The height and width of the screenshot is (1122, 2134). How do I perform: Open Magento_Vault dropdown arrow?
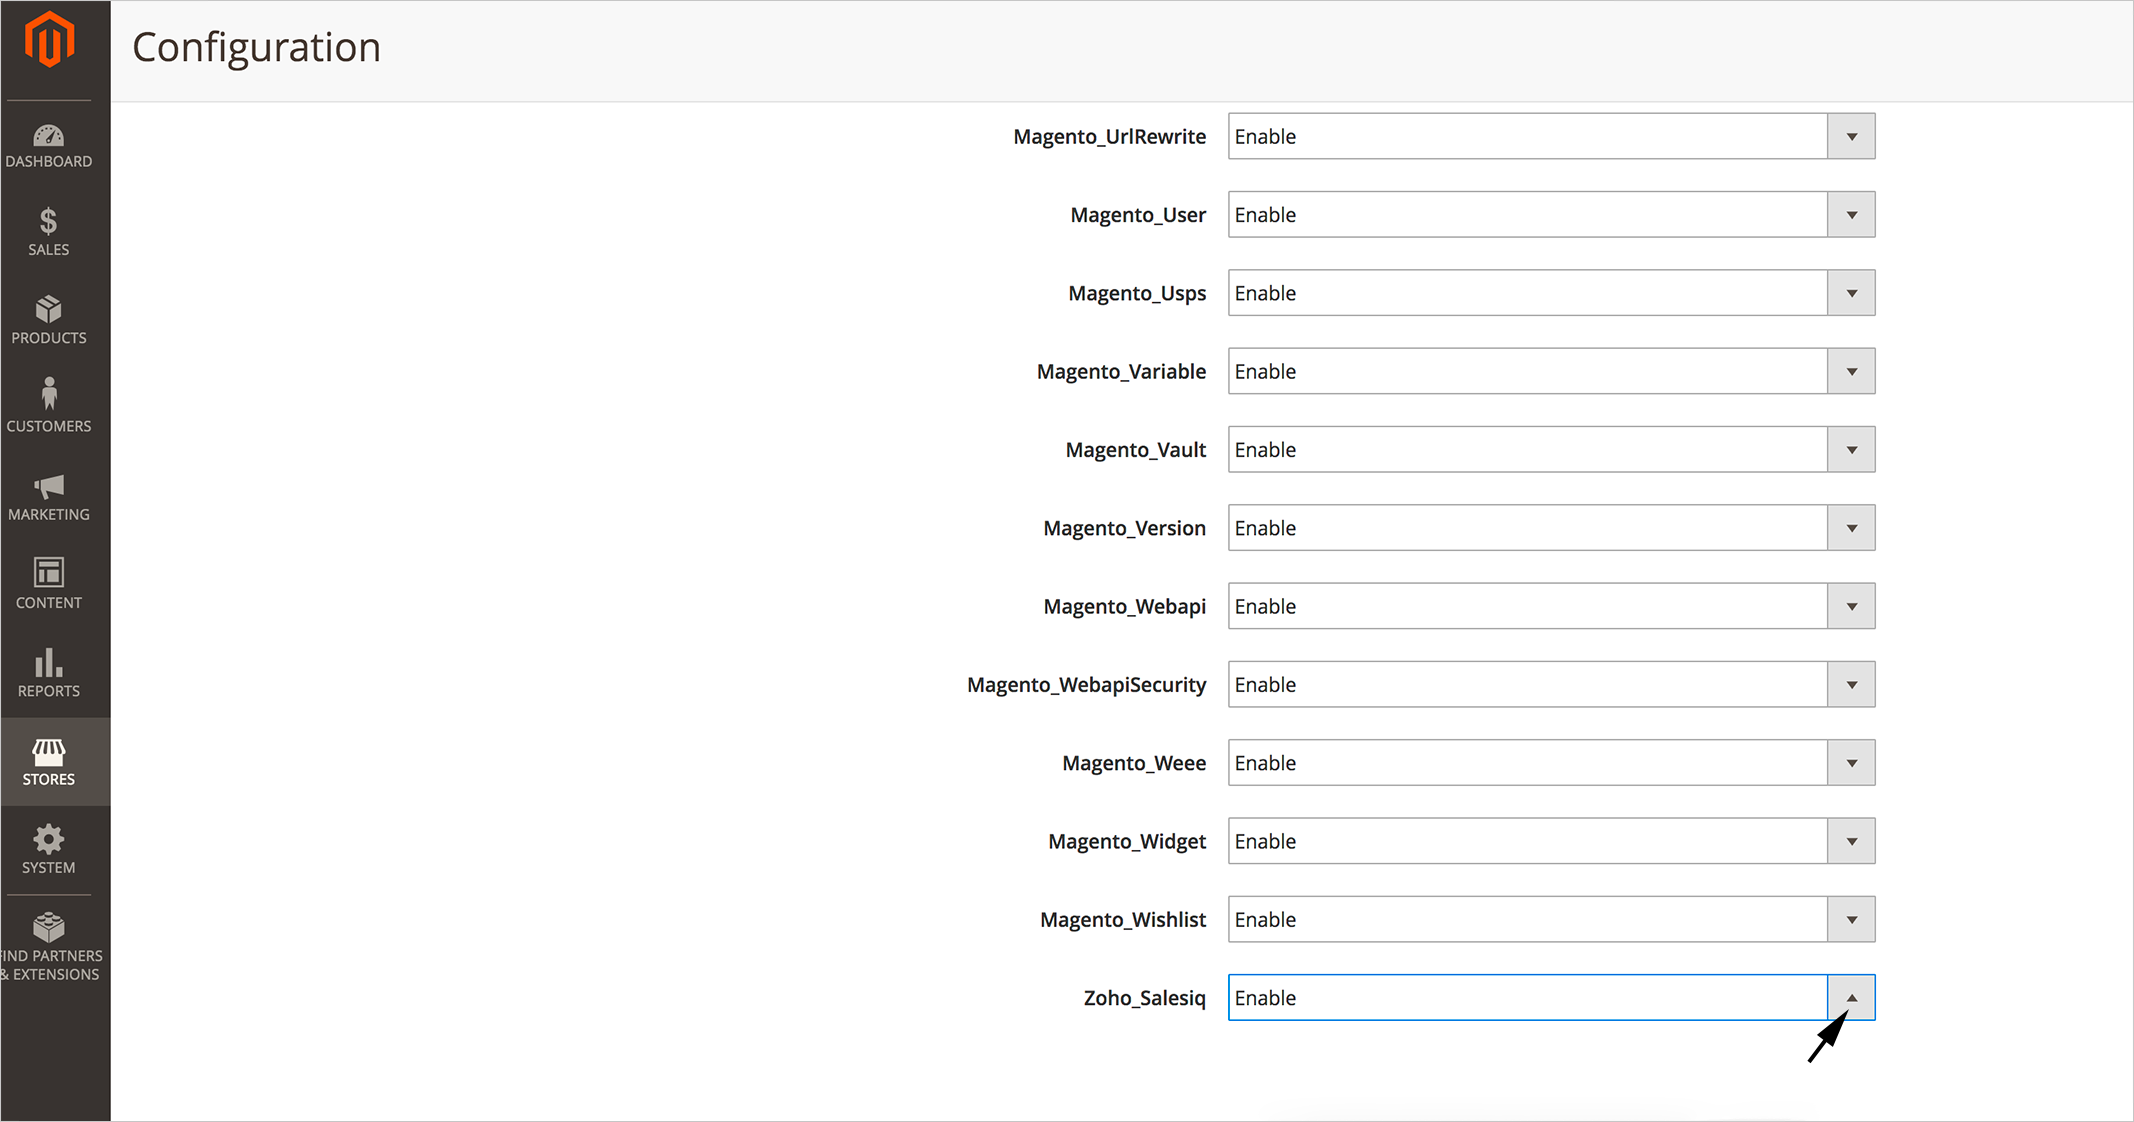click(1851, 450)
